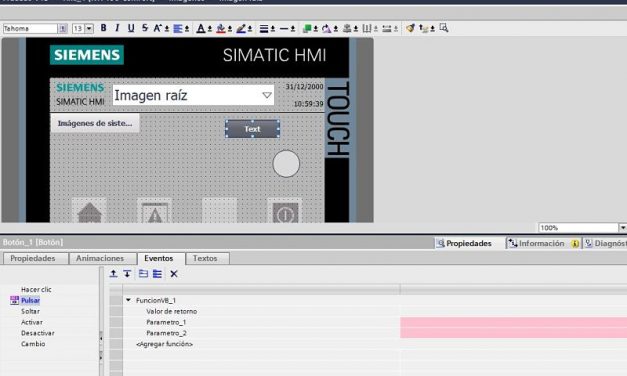Open the font size 13 dropdown

89,28
